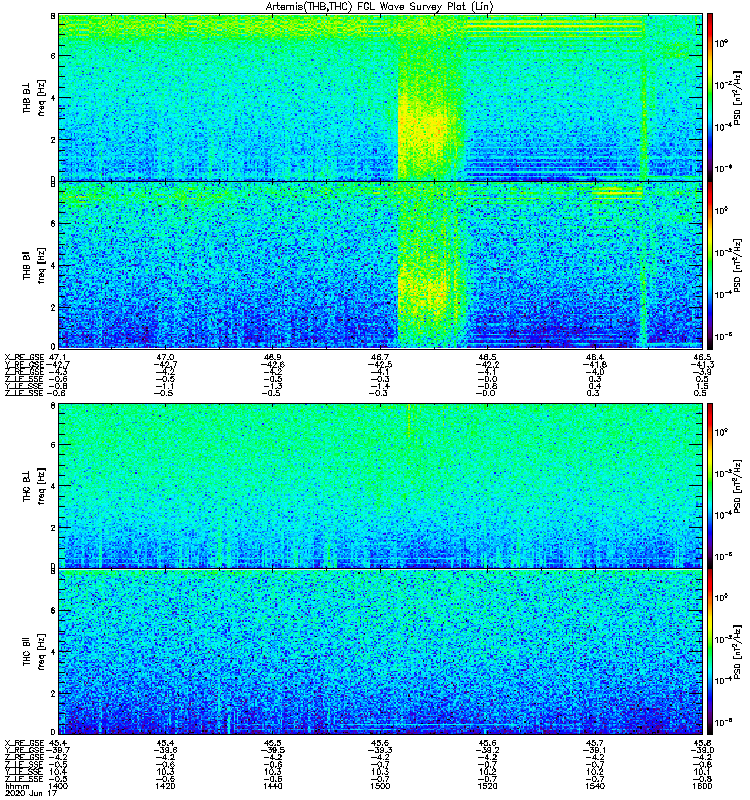Click the "4" Hz tick label of the THC B∥ panel

[x=53, y=652]
